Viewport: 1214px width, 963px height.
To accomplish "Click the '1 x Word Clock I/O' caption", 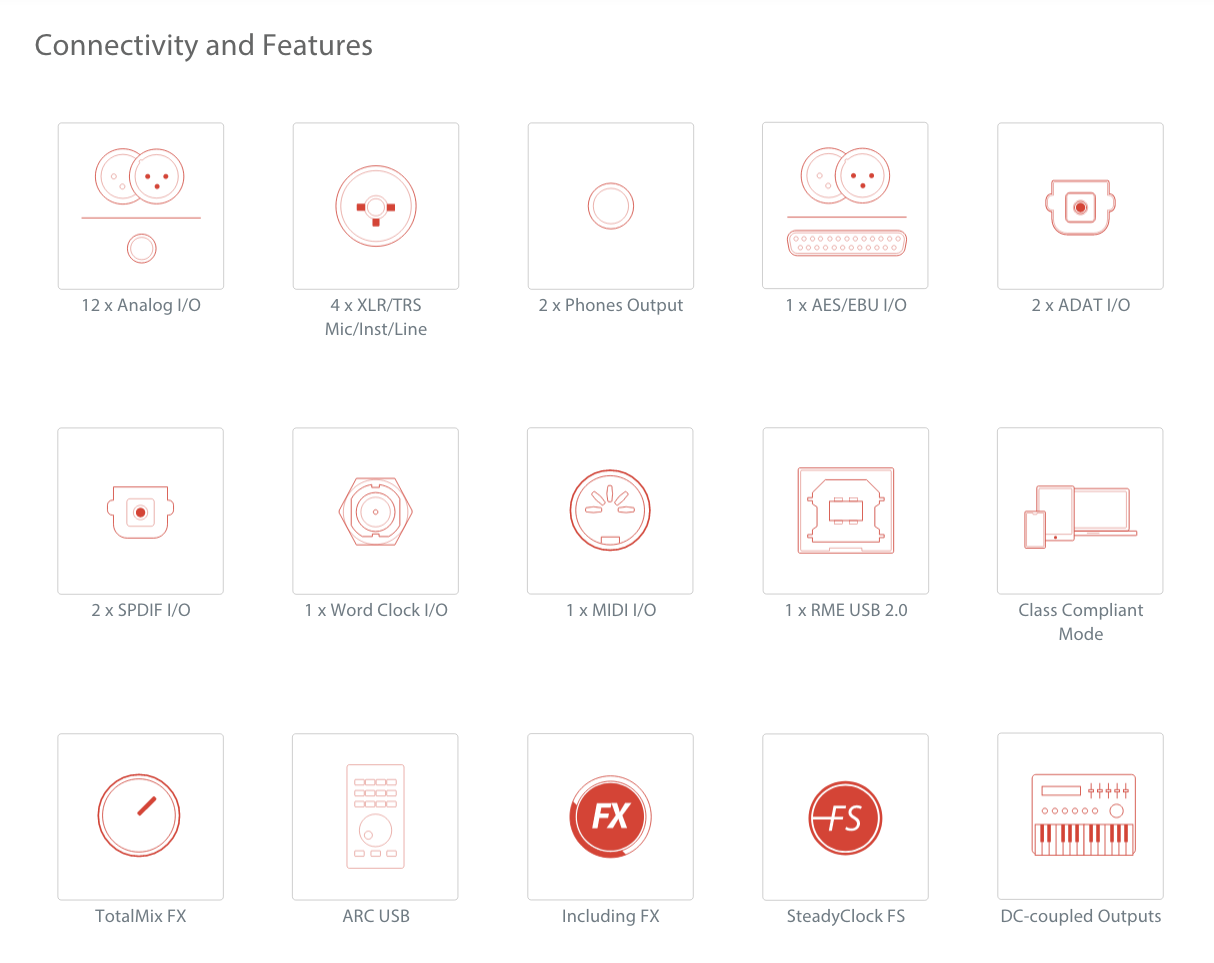I will pos(376,610).
